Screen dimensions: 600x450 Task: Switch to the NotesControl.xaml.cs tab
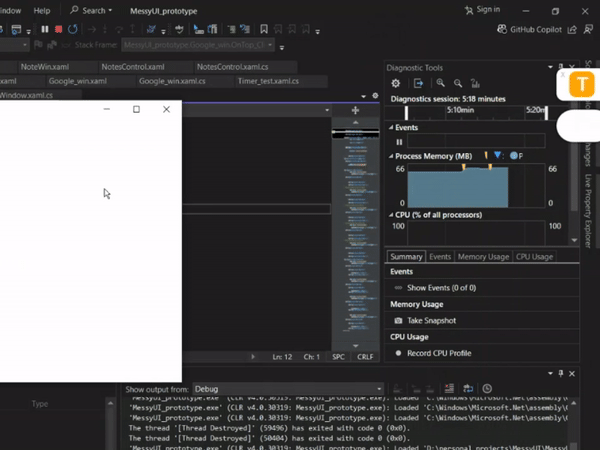coord(233,67)
